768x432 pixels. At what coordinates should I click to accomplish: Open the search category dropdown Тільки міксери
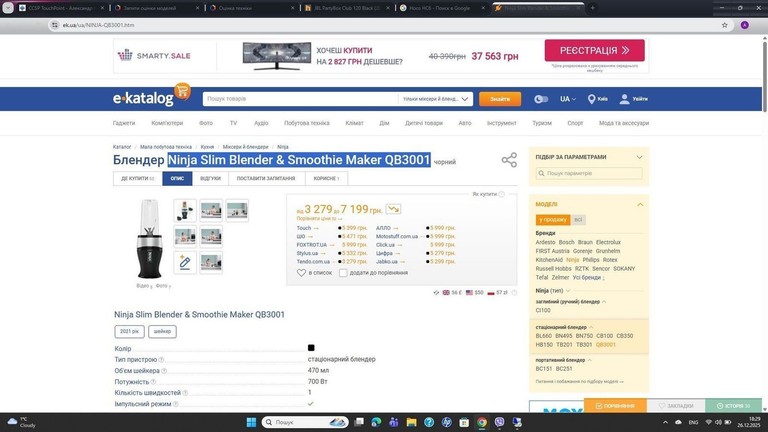coord(435,99)
